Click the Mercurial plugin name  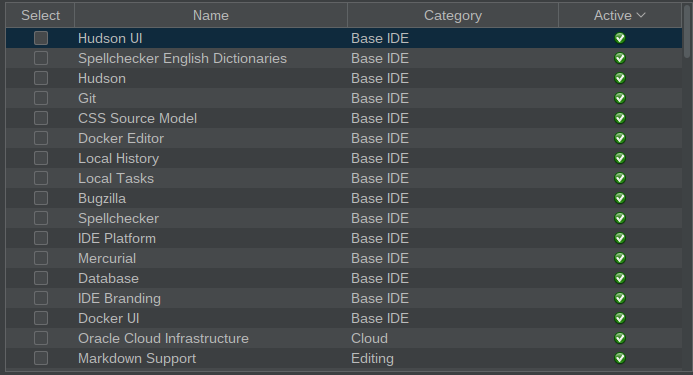[107, 258]
